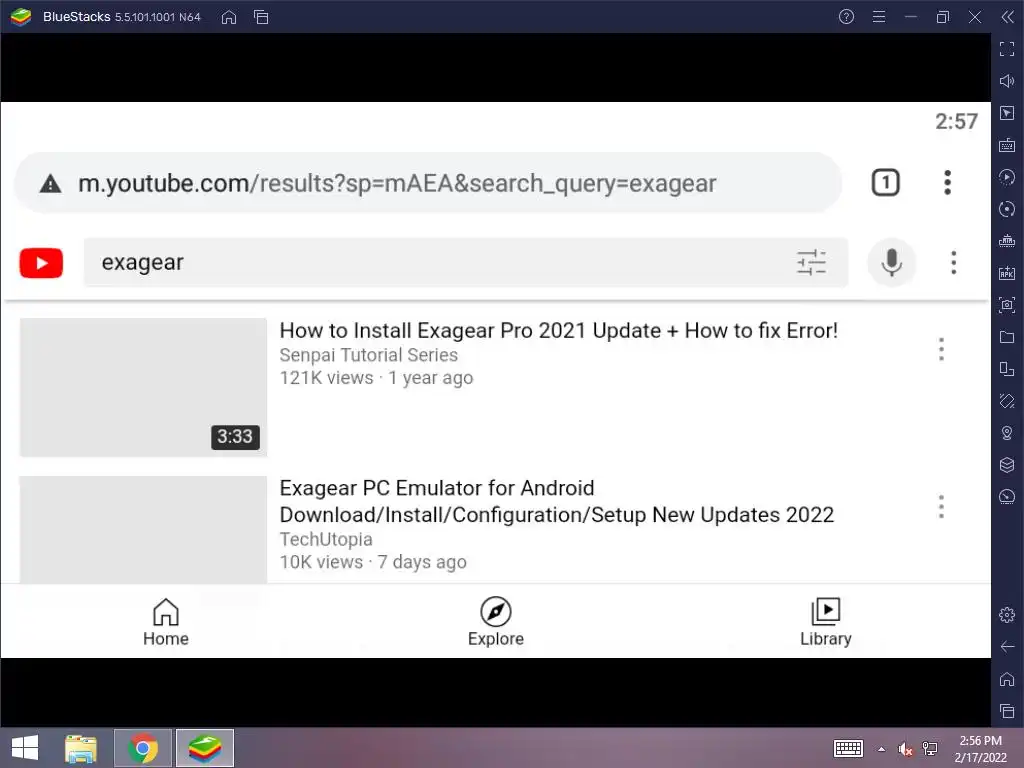The image size is (1024, 768).
Task: Click the Windows Start button
Action: pyautogui.click(x=25, y=748)
